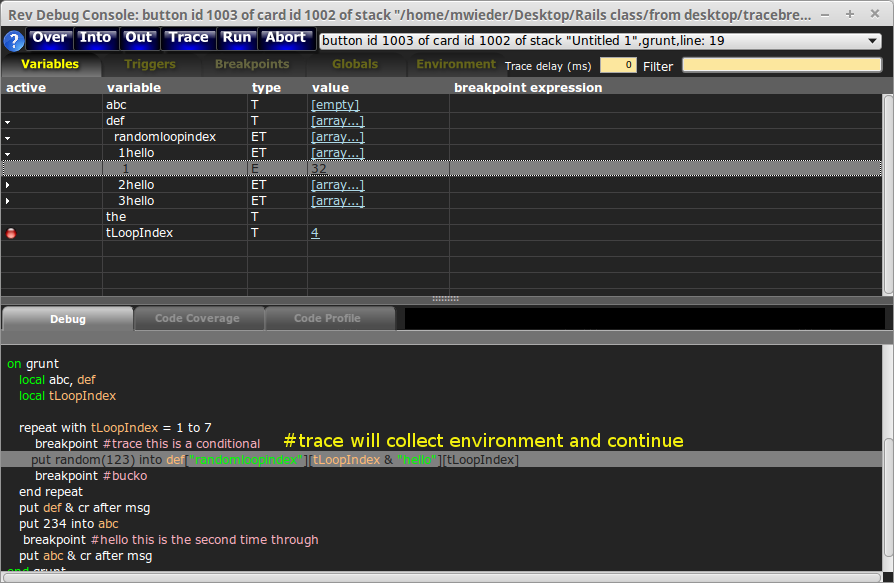The image size is (894, 583).
Task: Click the [empty] value link for abc
Action: pos(335,104)
